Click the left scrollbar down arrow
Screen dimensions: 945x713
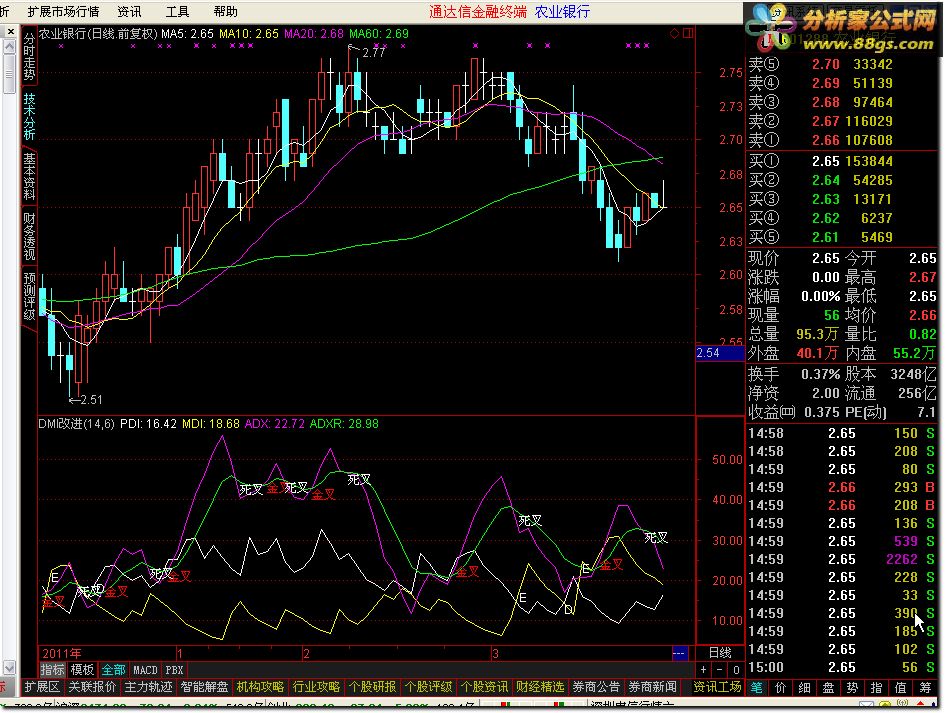coord(9,667)
